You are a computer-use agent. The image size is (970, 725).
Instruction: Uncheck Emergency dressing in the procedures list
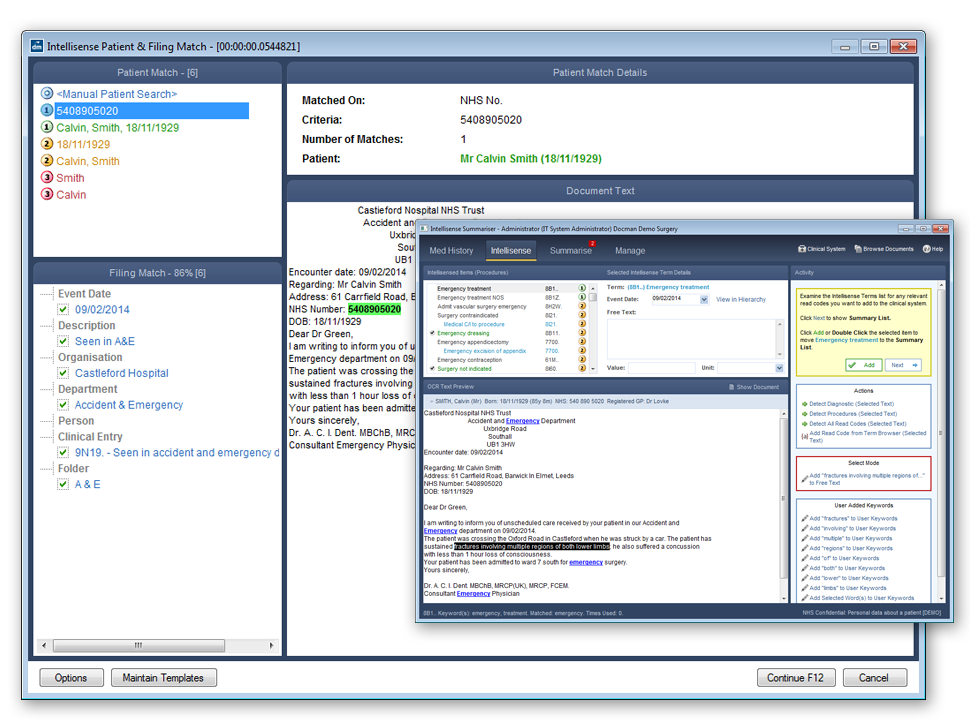pyautogui.click(x=432, y=333)
